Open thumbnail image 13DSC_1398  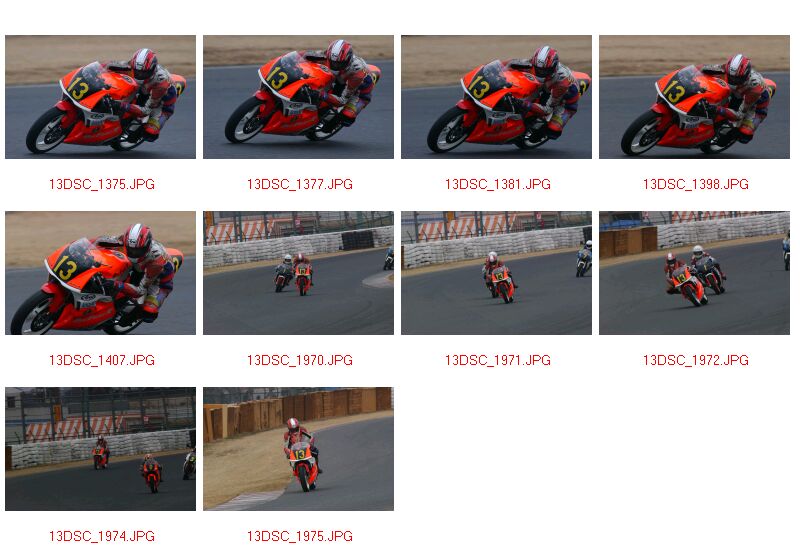(x=694, y=97)
